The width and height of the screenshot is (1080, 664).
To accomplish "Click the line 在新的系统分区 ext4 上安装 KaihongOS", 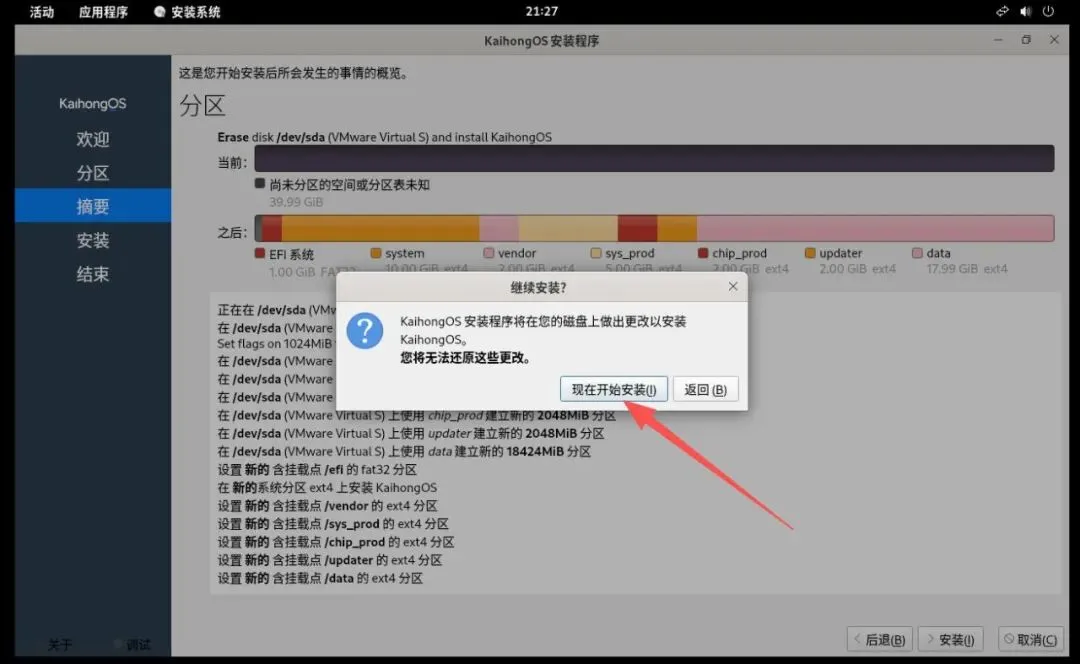I will [x=327, y=487].
